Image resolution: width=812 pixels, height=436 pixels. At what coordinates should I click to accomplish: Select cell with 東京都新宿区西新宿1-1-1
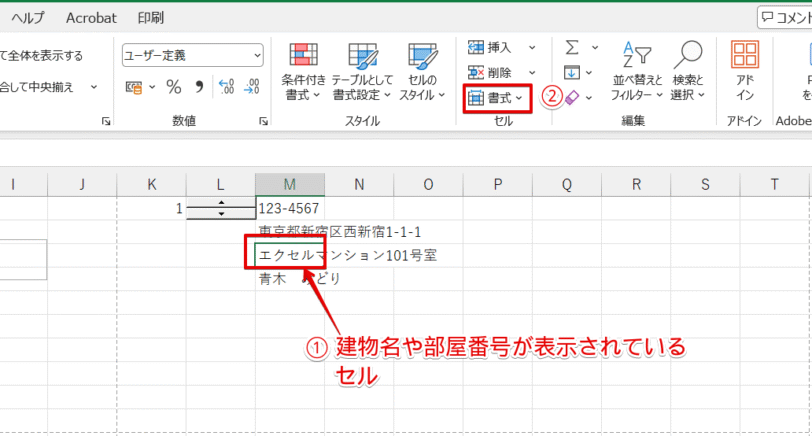point(290,231)
